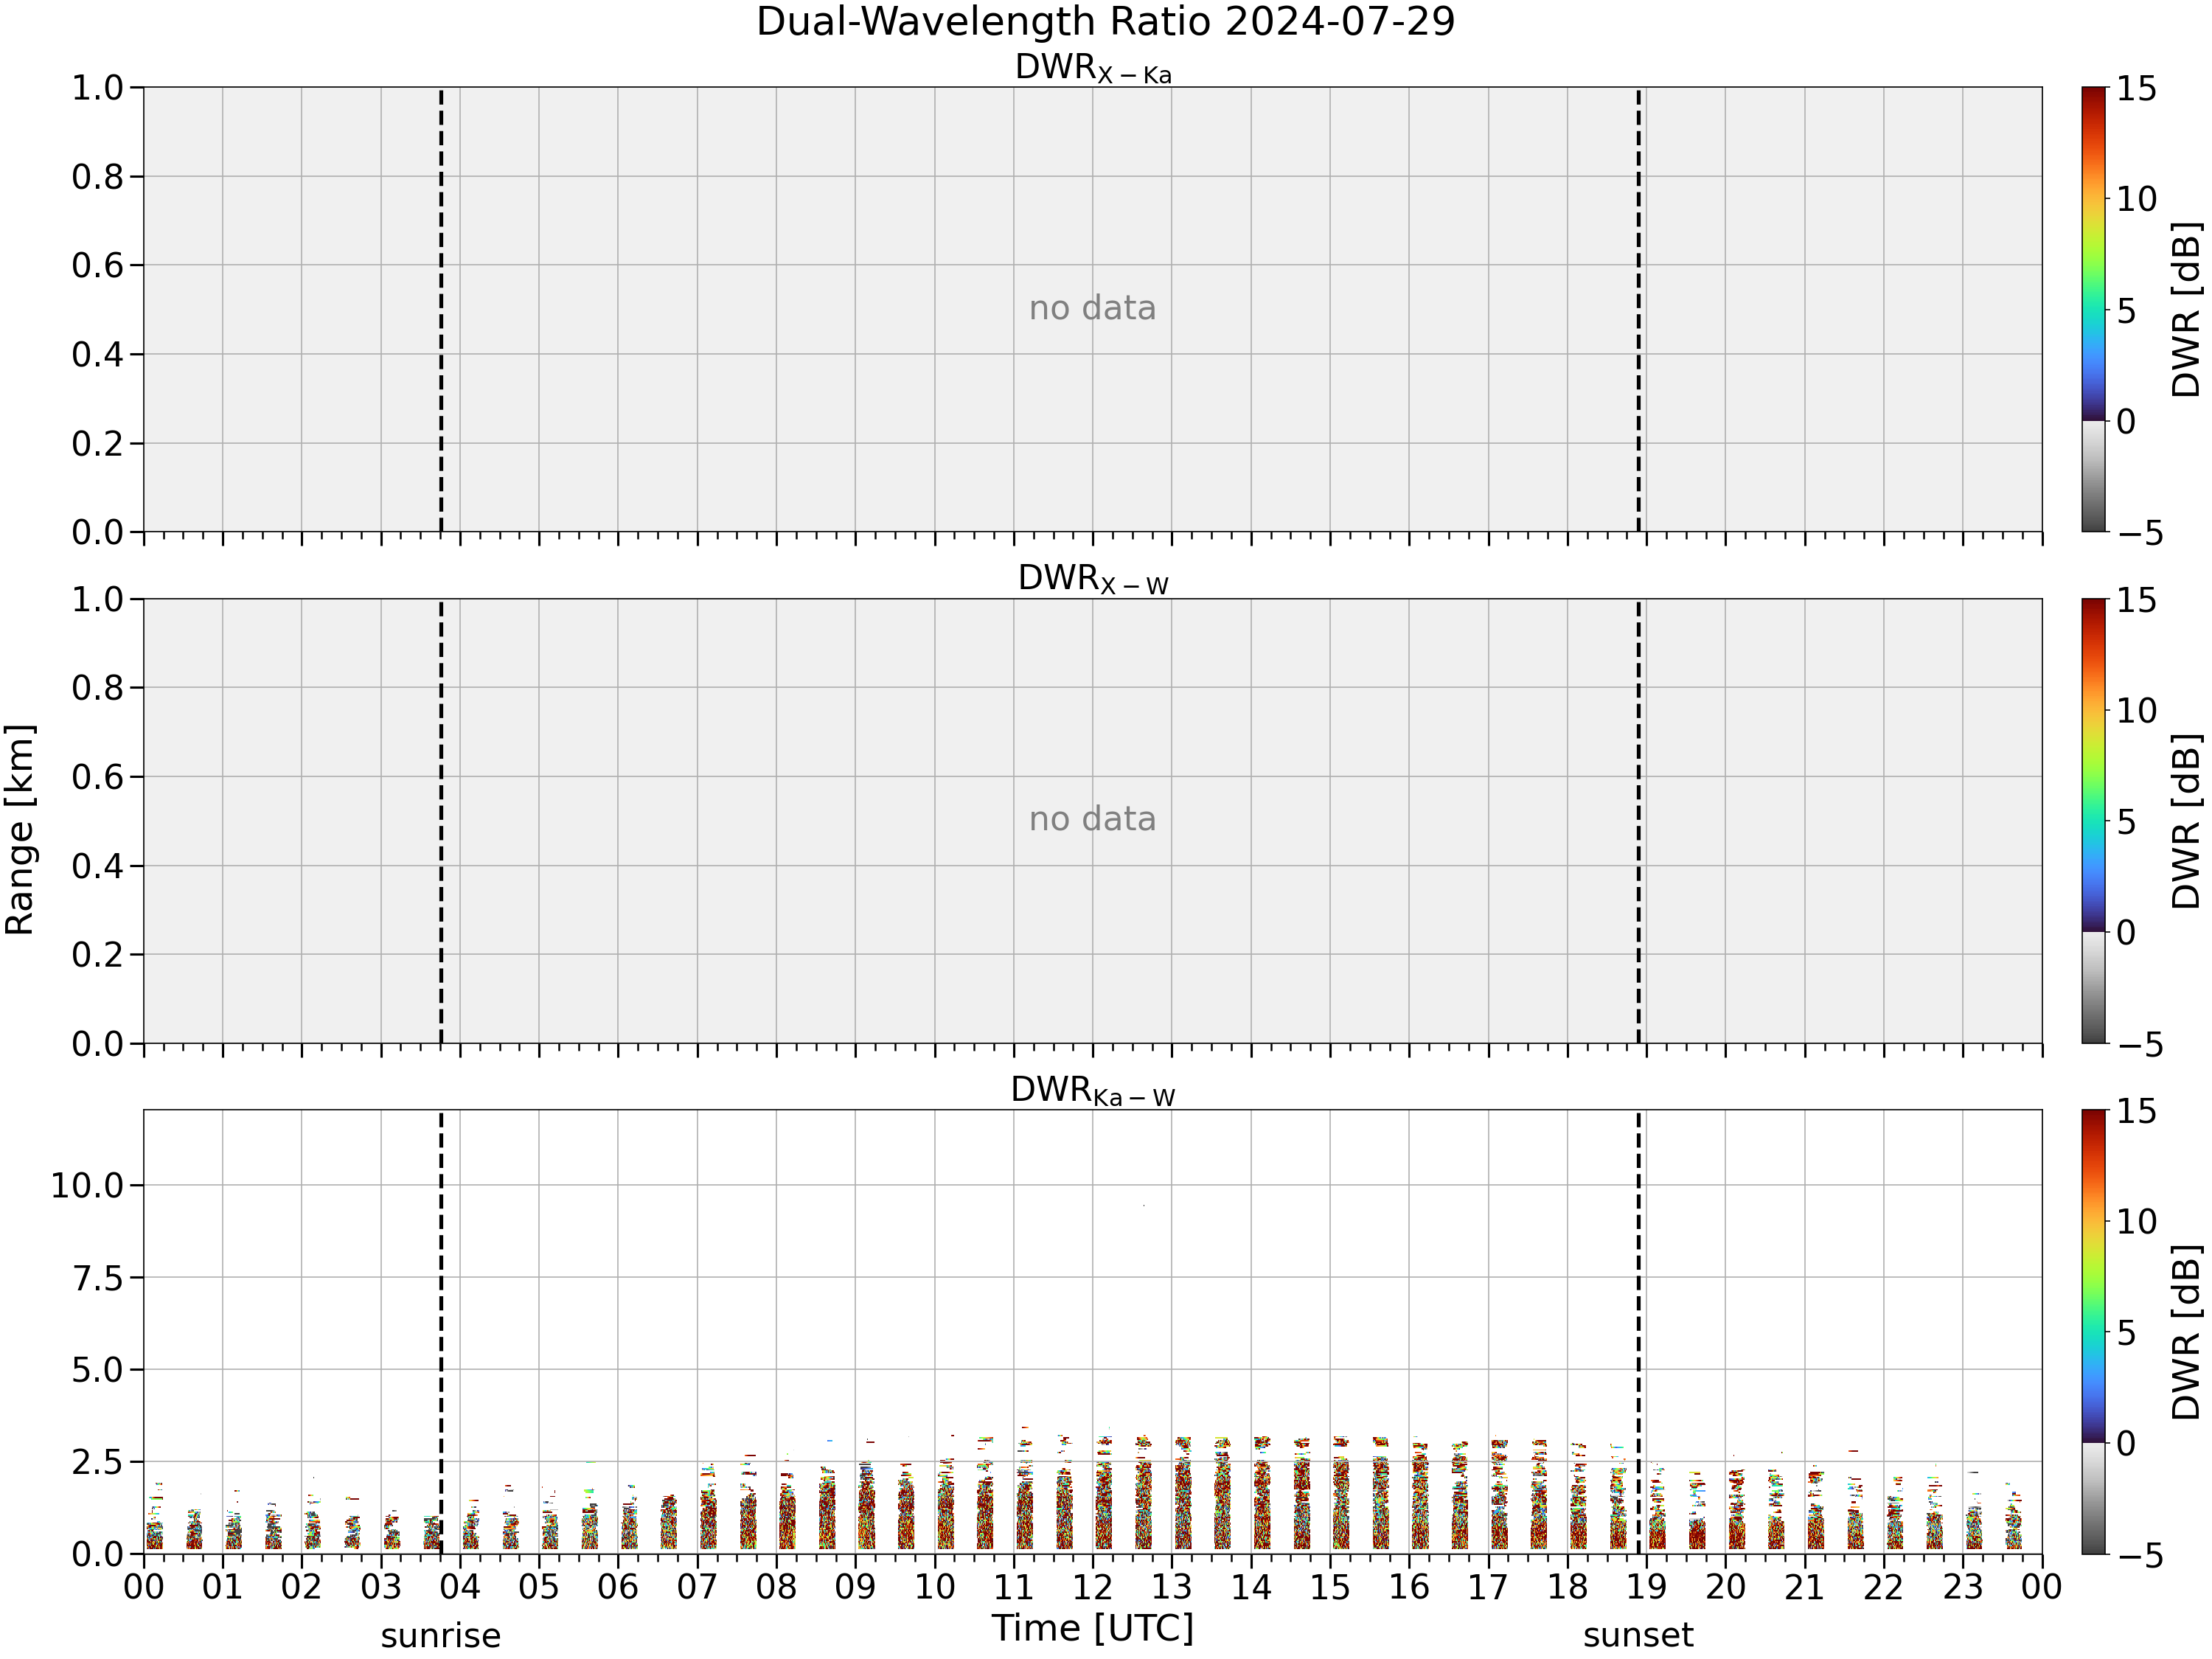Click the DWR Ka-W panel title

click(x=1093, y=1090)
